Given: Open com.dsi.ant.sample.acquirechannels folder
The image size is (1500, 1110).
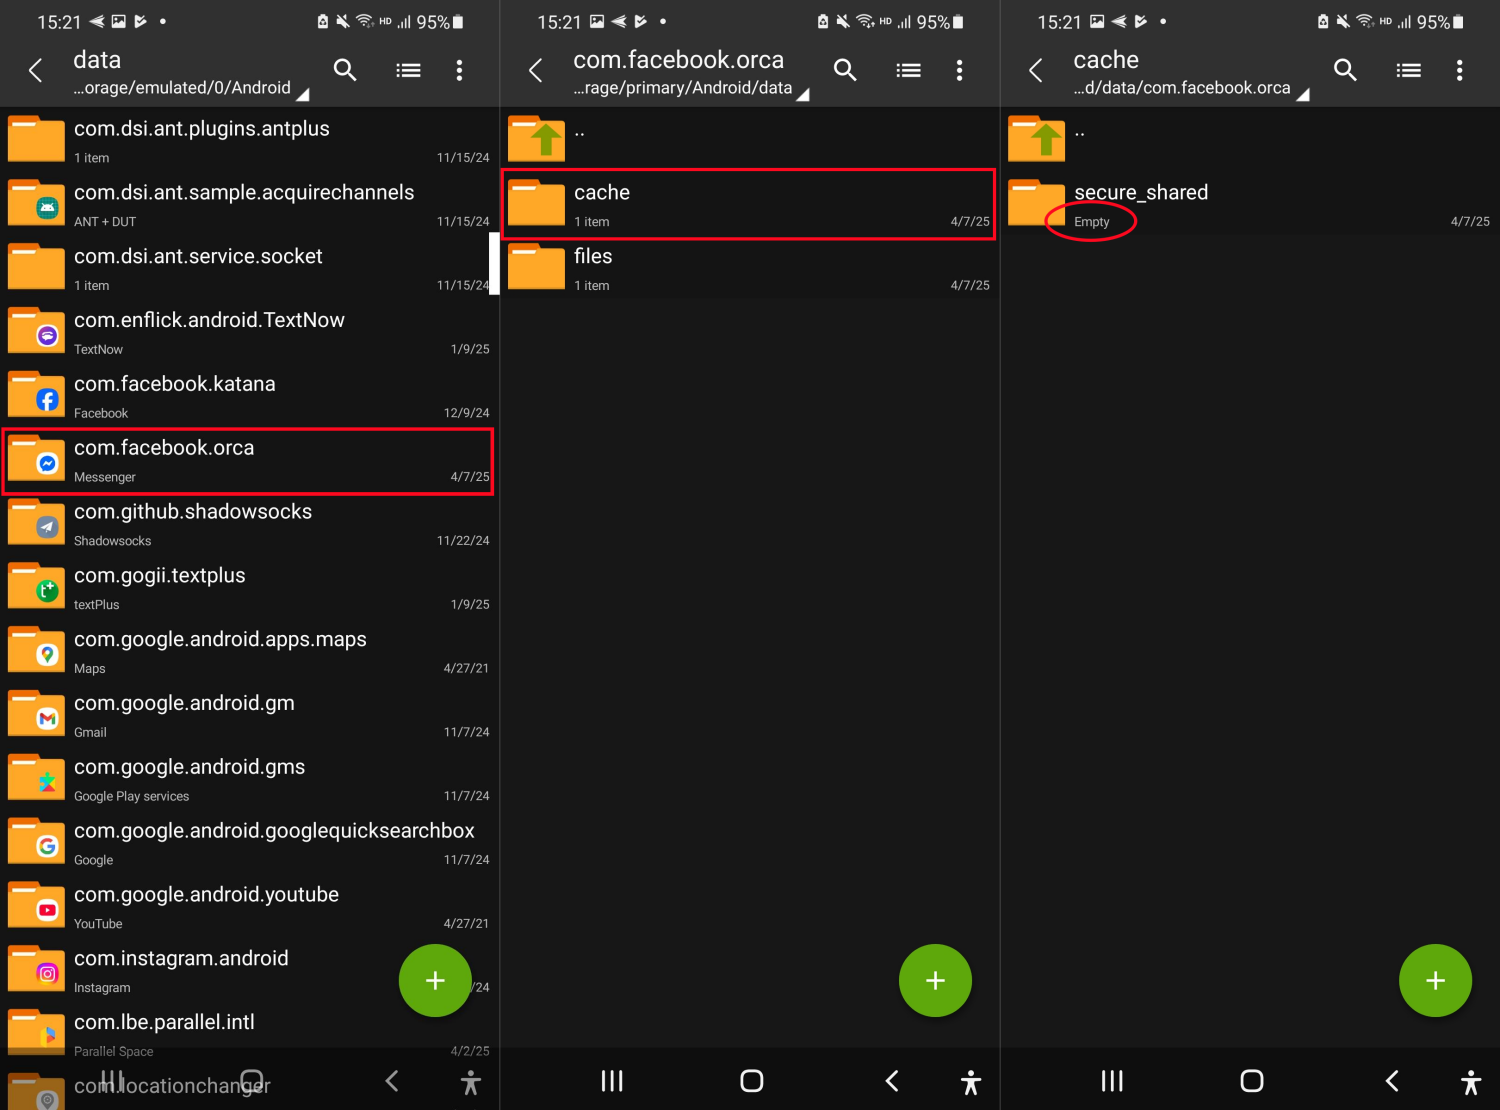Looking at the screenshot, I should coord(249,204).
